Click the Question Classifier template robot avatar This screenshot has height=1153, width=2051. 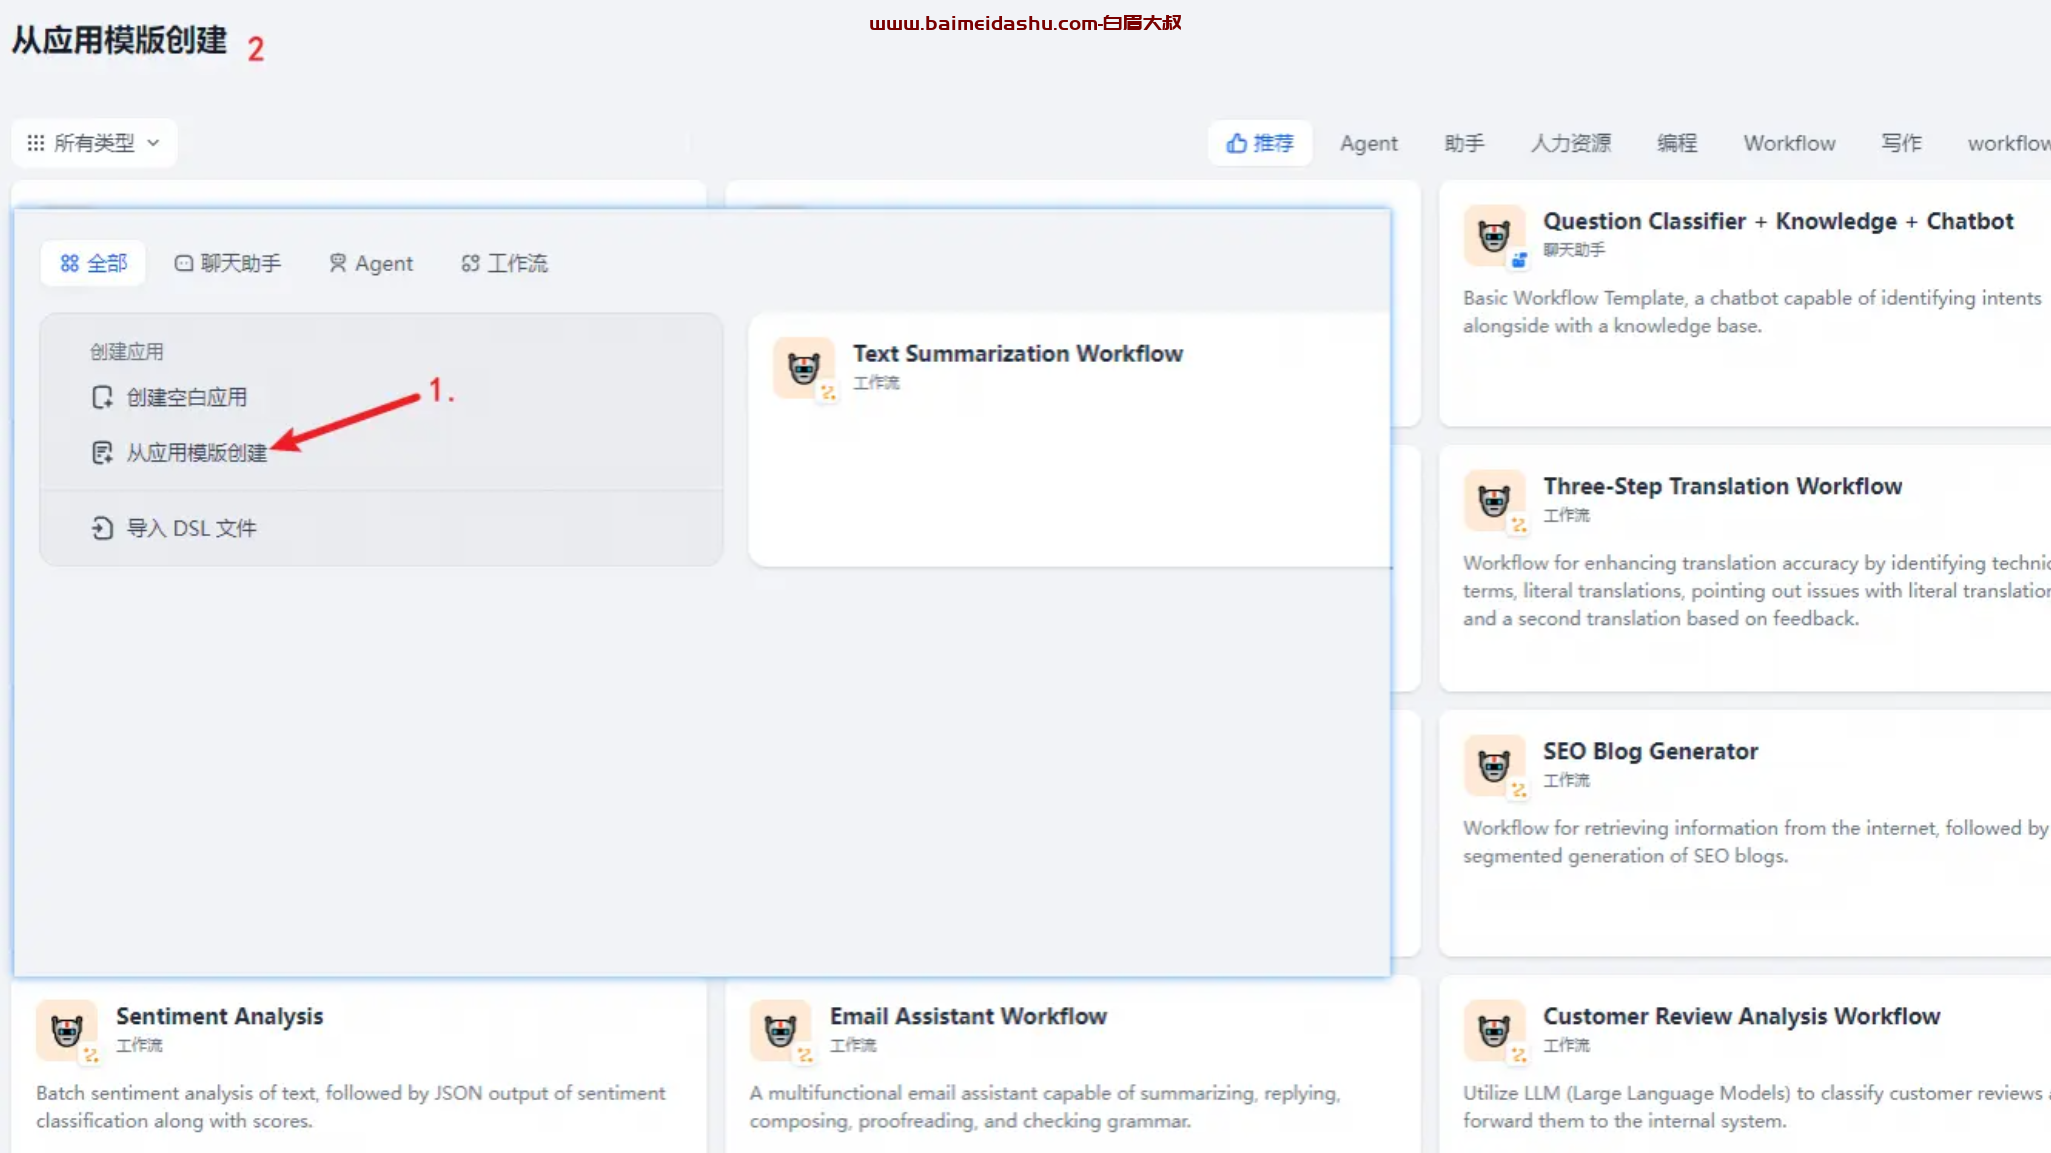[x=1494, y=235]
